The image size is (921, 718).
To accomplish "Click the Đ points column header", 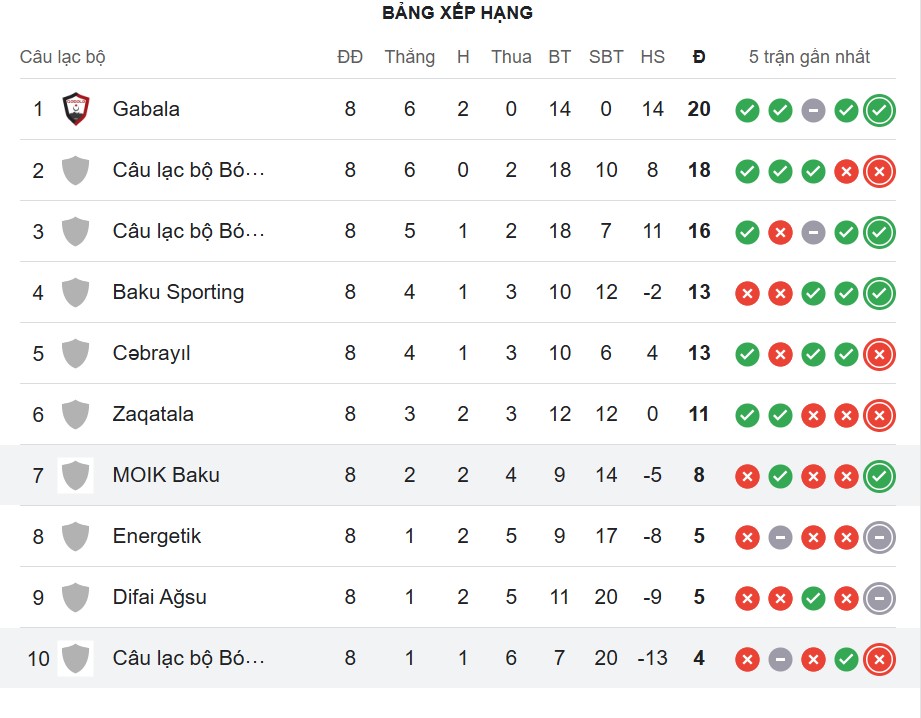I will (x=699, y=57).
